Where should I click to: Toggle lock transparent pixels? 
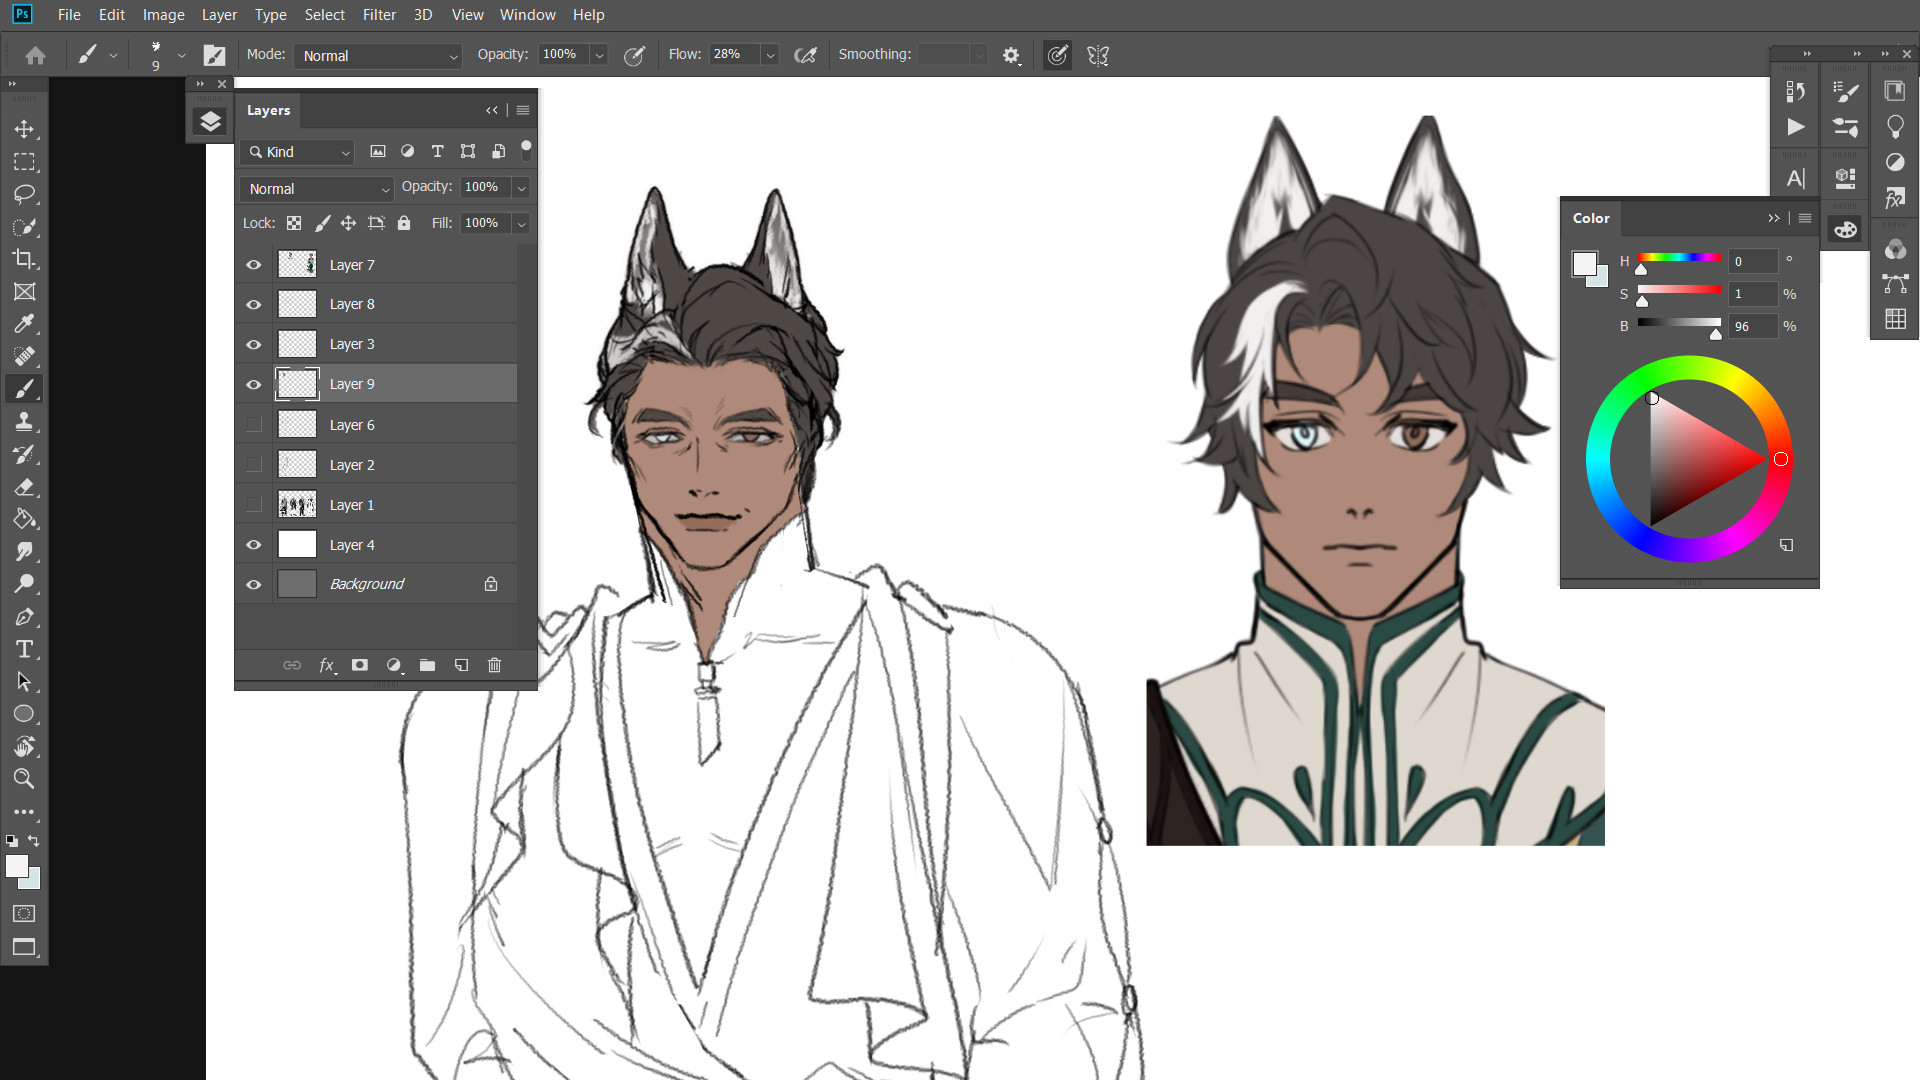(294, 223)
